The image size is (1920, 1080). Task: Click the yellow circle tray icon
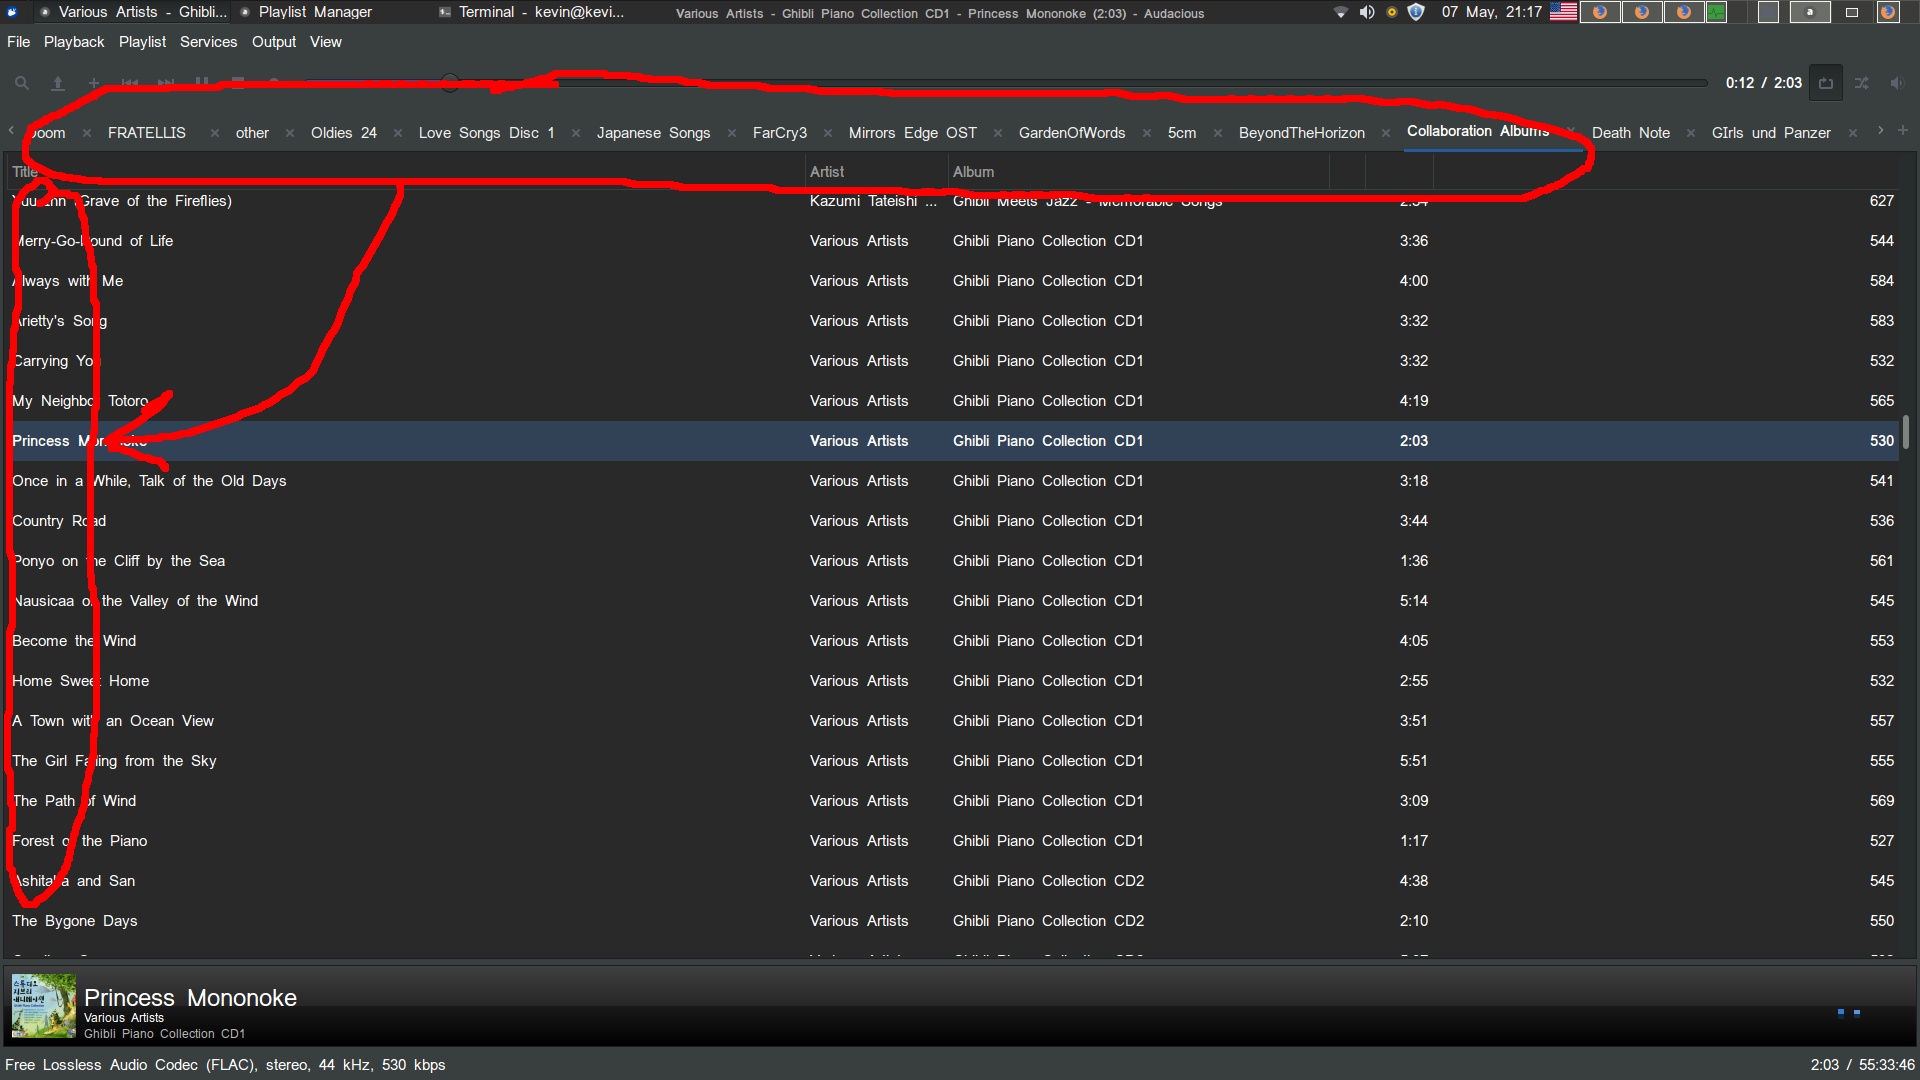pyautogui.click(x=1392, y=12)
